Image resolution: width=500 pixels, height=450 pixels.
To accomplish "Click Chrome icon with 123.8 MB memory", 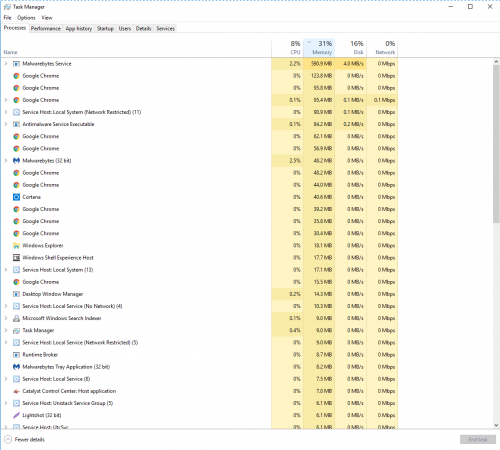I will [x=16, y=76].
